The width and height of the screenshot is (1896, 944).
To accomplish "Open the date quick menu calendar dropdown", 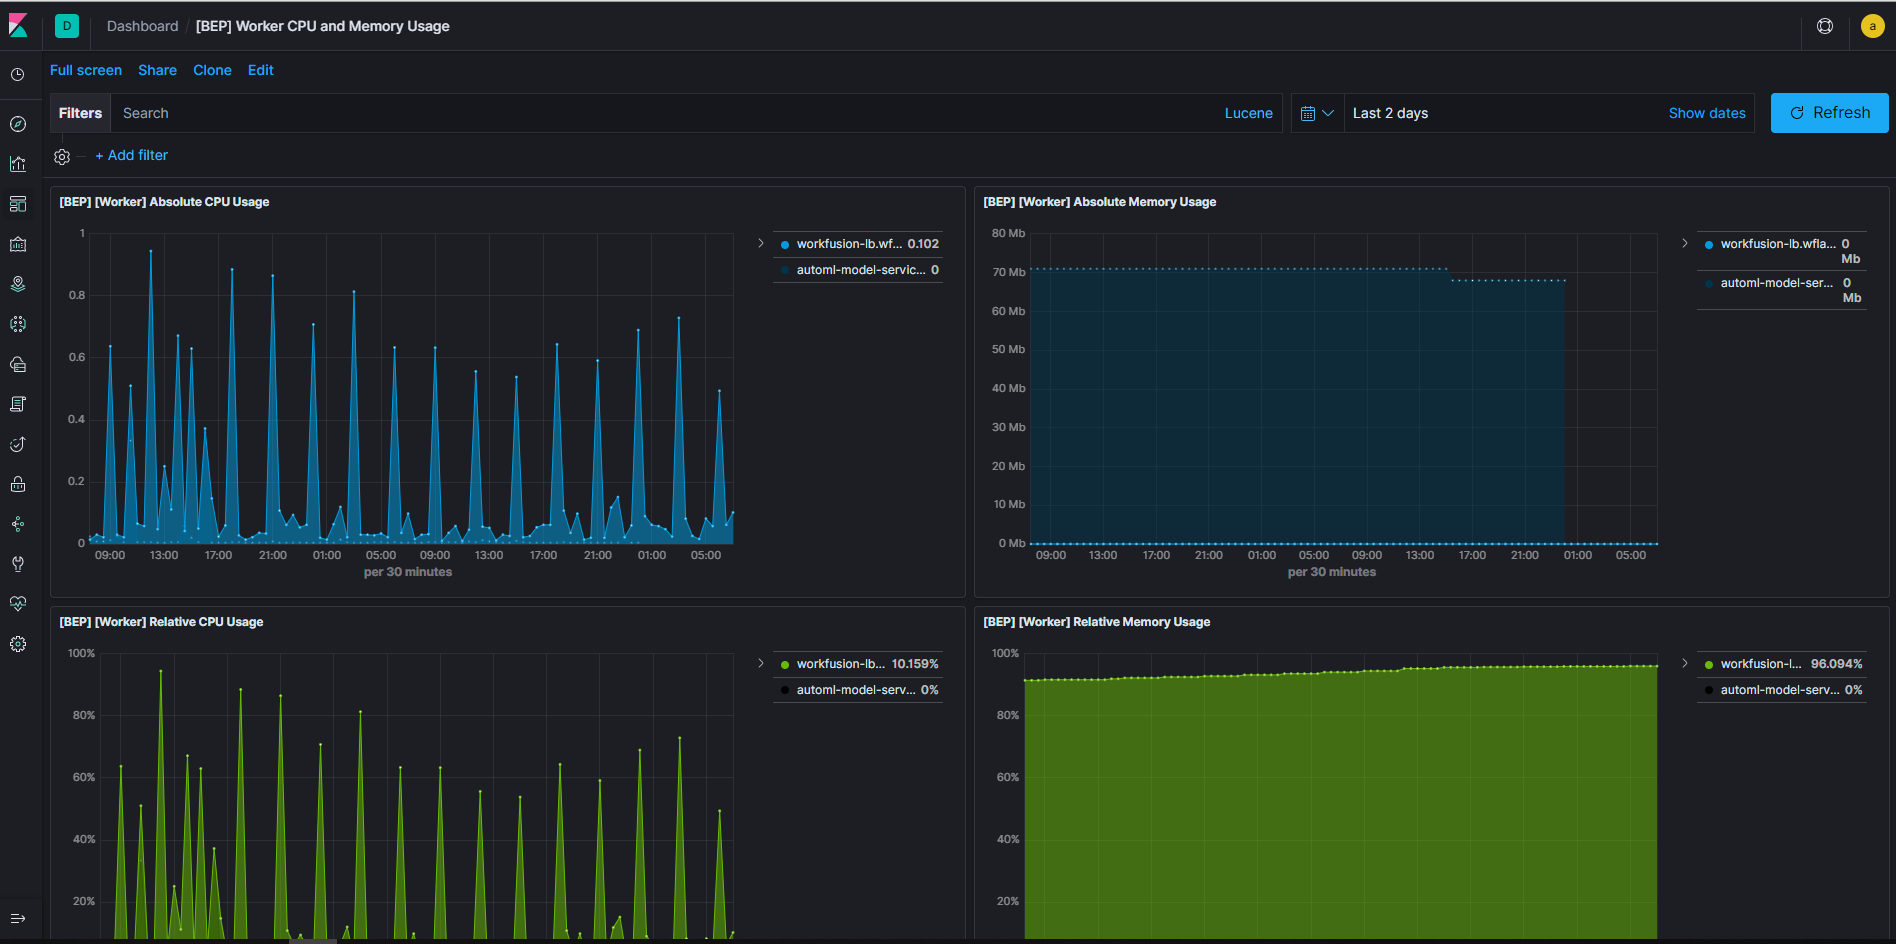I will coord(1317,113).
